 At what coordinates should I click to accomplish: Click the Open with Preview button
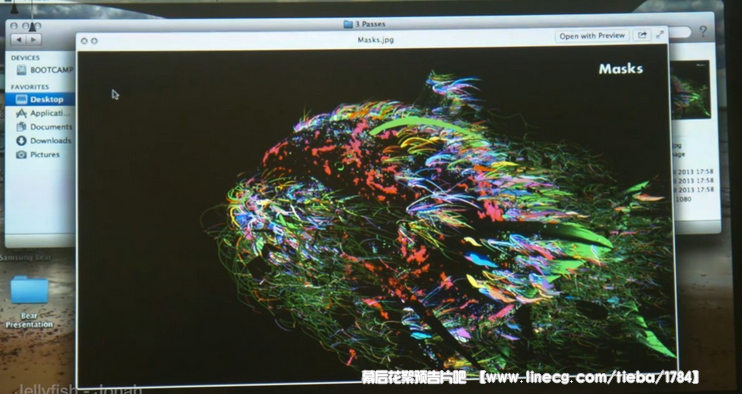tap(592, 36)
